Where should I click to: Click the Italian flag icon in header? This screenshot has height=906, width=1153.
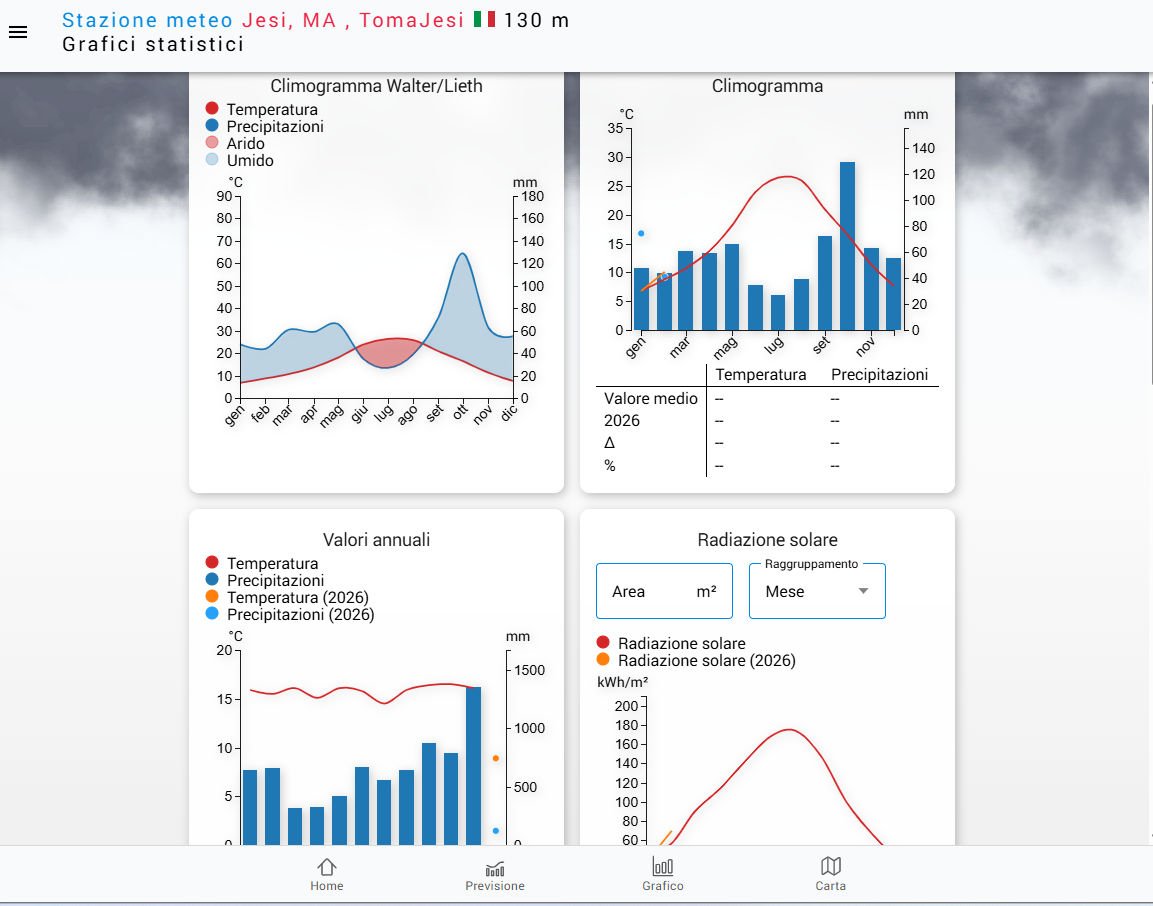(x=484, y=19)
